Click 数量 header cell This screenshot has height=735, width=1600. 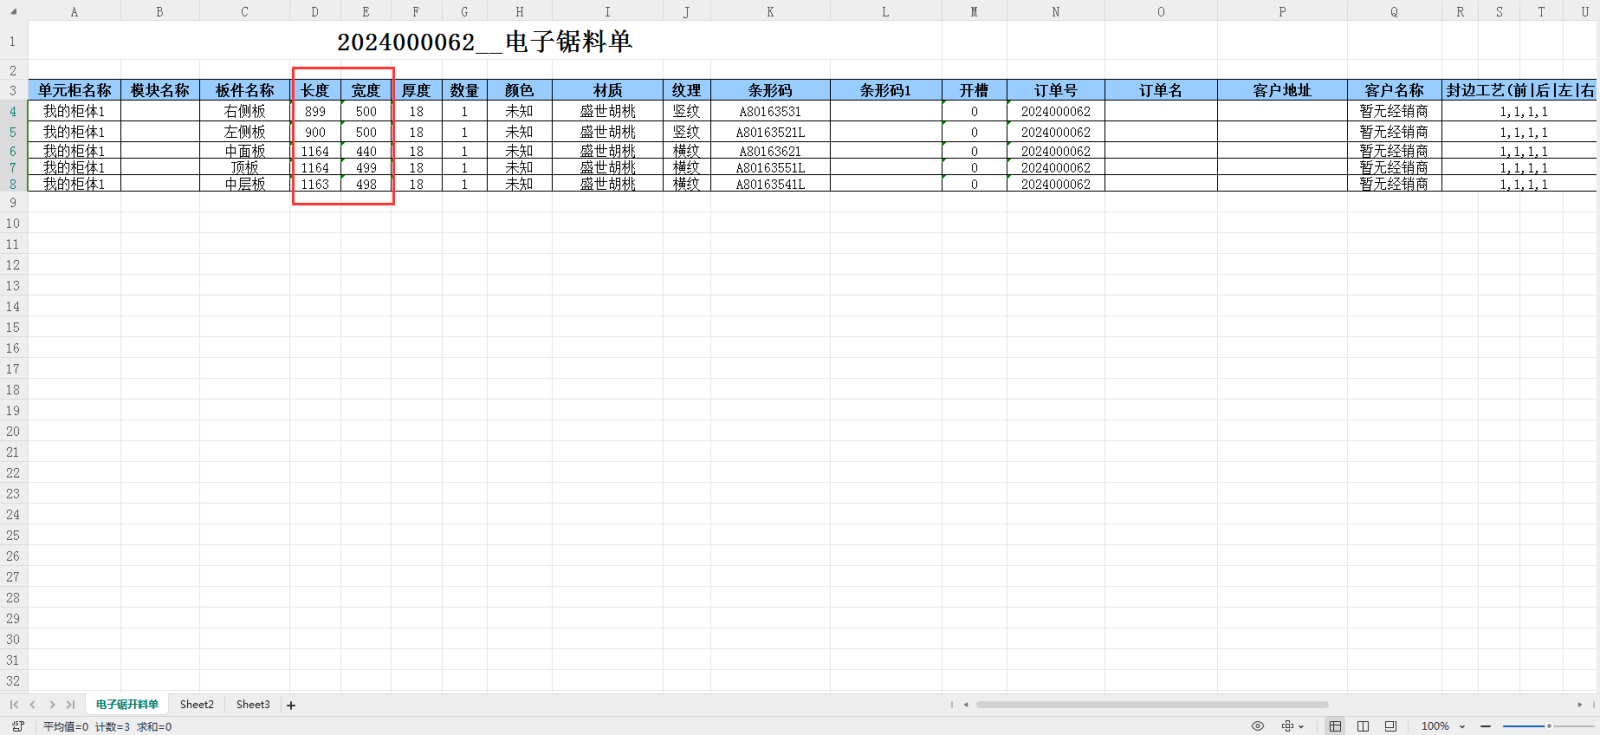tap(464, 90)
